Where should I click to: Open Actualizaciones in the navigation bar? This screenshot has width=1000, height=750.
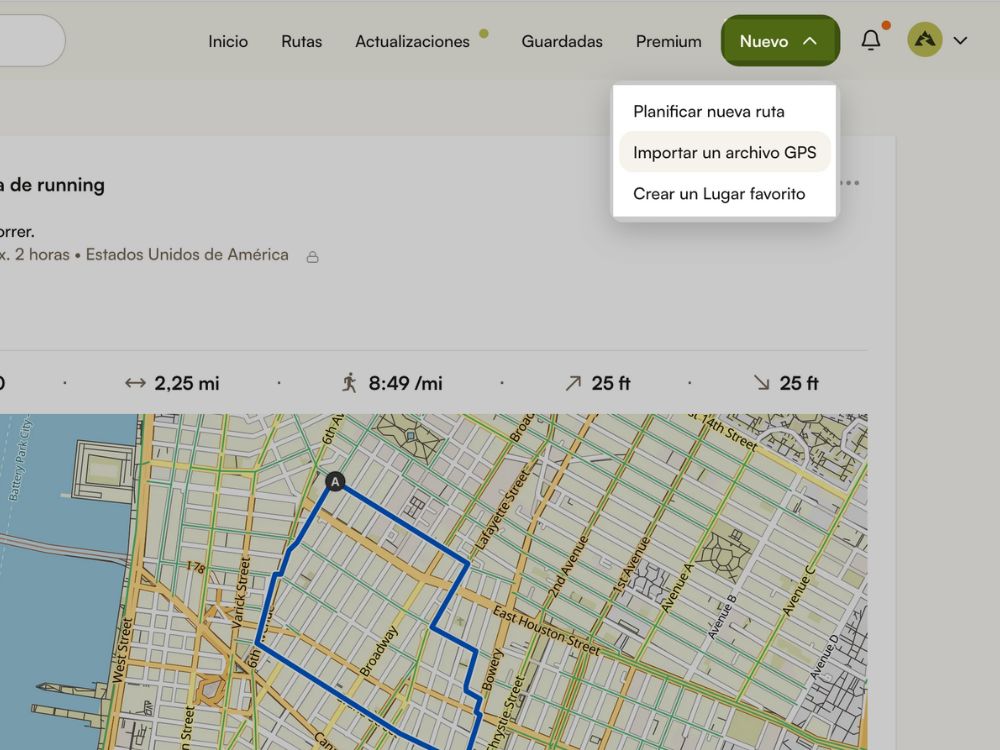pyautogui.click(x=412, y=41)
